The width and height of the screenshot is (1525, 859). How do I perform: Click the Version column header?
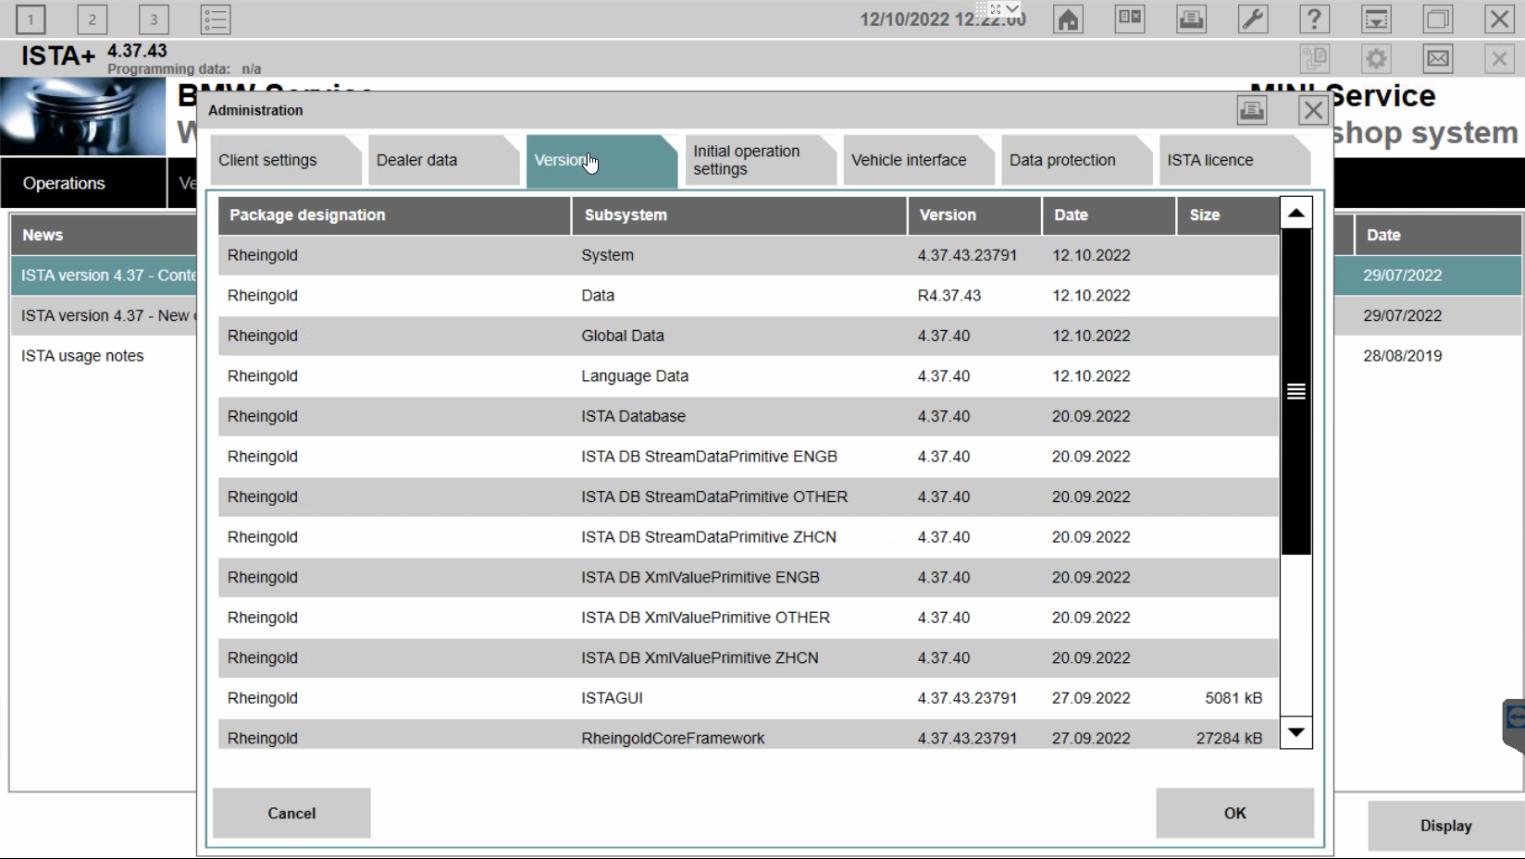[974, 215]
